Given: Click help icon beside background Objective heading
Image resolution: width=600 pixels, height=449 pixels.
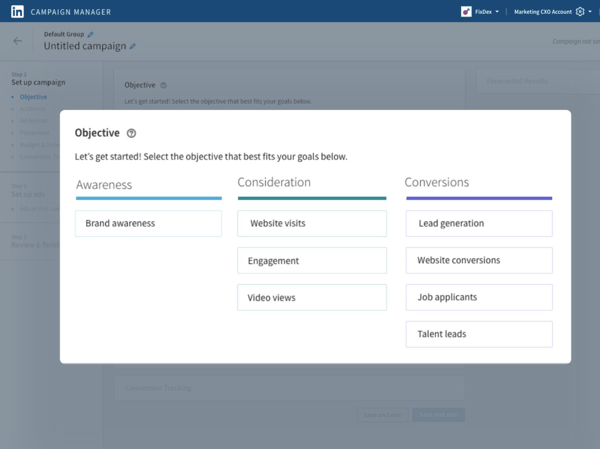Looking at the screenshot, I should click(164, 85).
